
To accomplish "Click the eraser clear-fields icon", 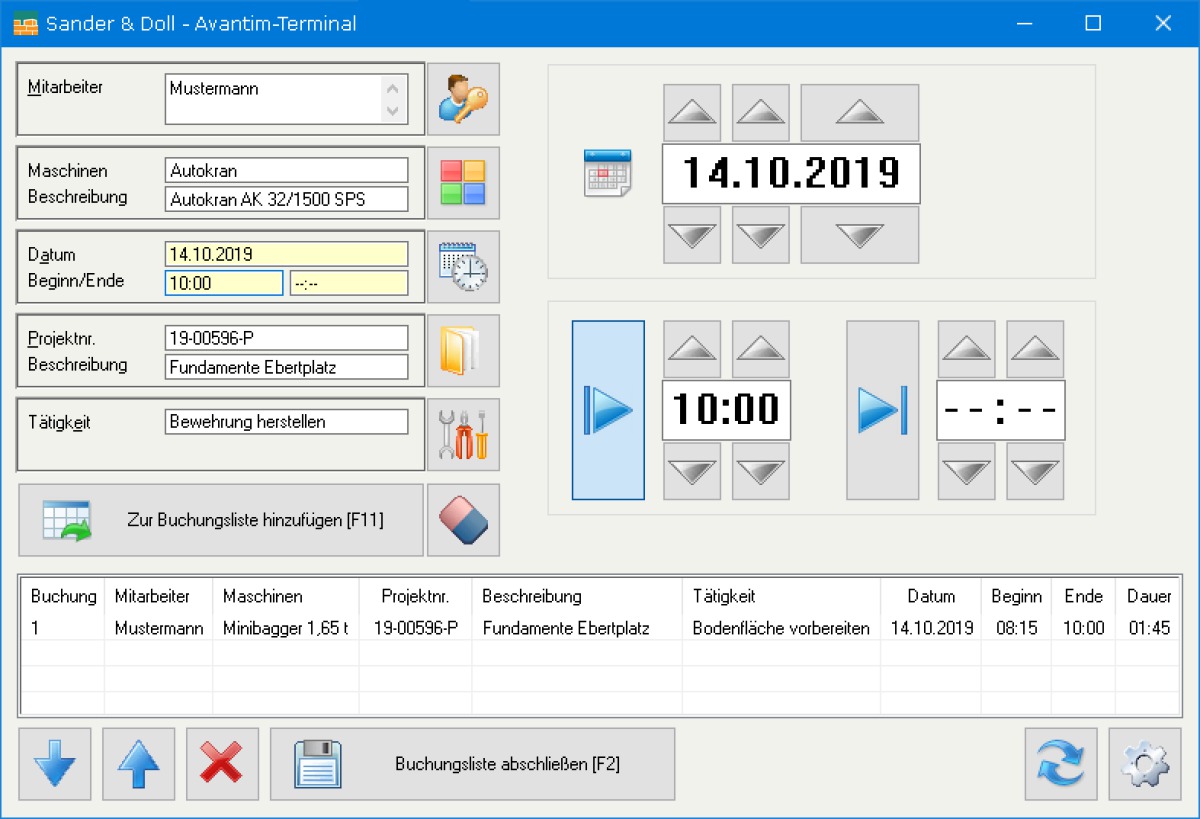I will 463,520.
